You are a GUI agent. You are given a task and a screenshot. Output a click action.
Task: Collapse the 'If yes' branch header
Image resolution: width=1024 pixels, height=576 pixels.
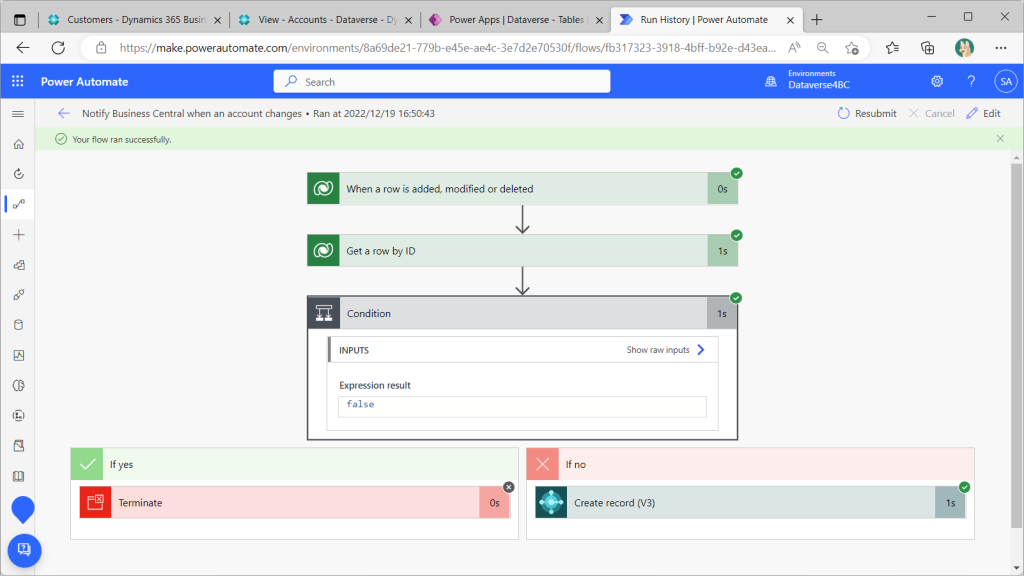click(x=295, y=464)
